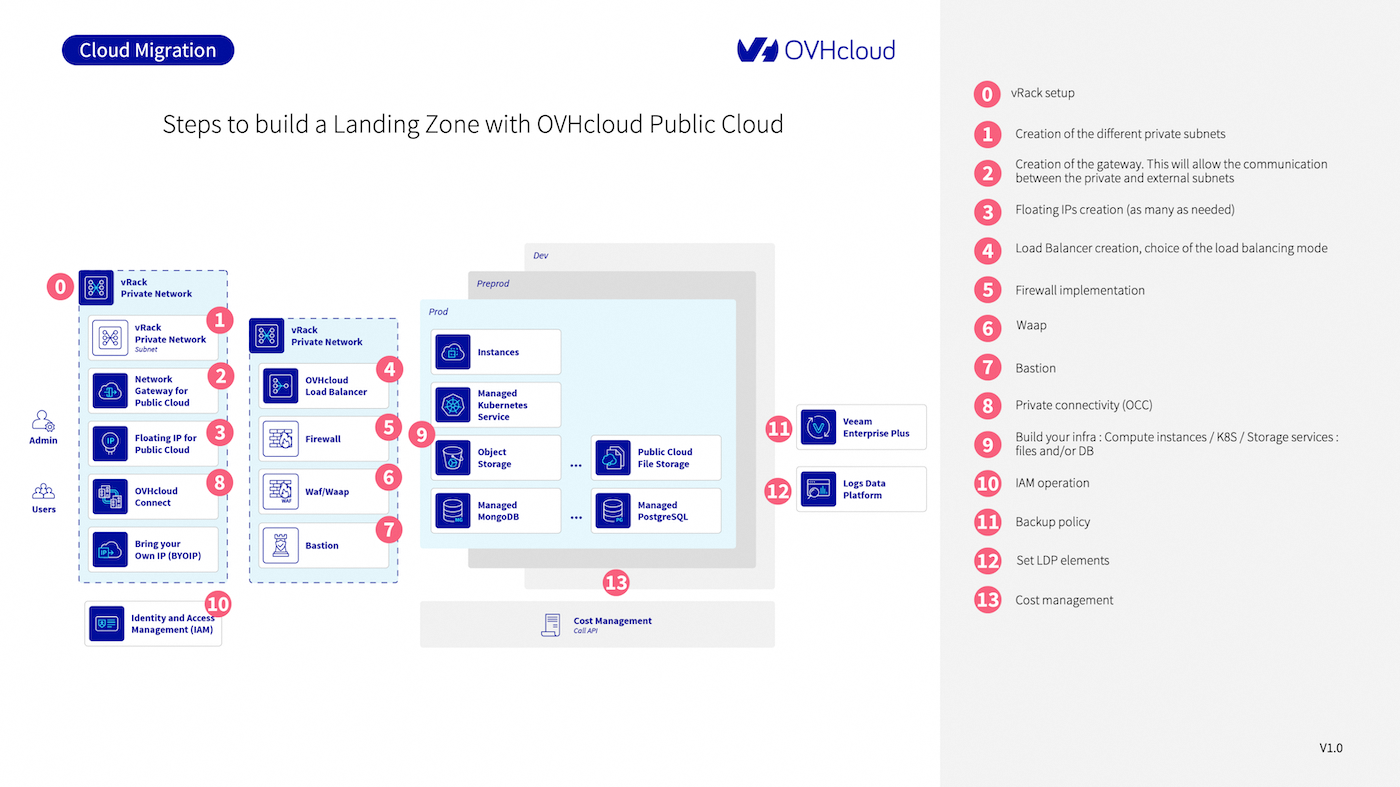Click legend number 0 vRack setup badge
Screen dimensions: 1400x787
(987, 94)
